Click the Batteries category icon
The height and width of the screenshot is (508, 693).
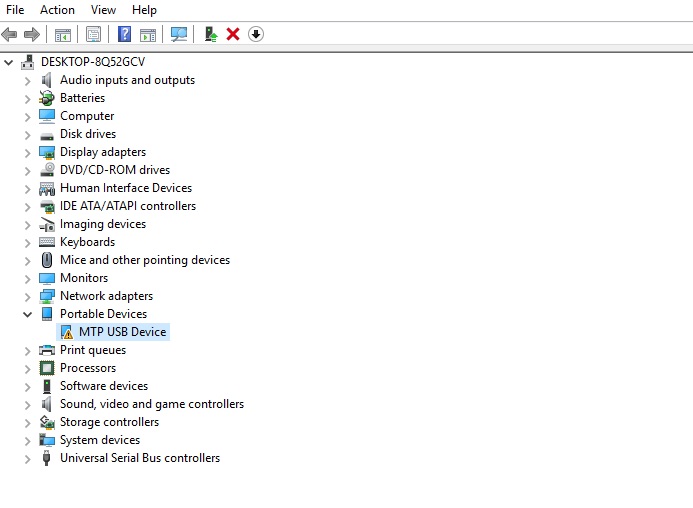pyautogui.click(x=47, y=98)
